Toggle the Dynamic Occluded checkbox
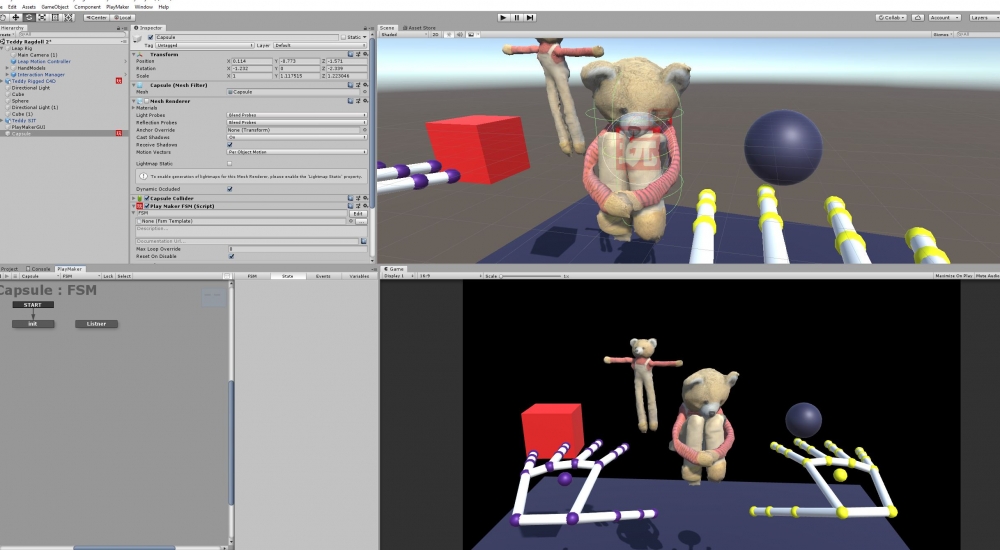Image resolution: width=1000 pixels, height=550 pixels. coord(230,188)
